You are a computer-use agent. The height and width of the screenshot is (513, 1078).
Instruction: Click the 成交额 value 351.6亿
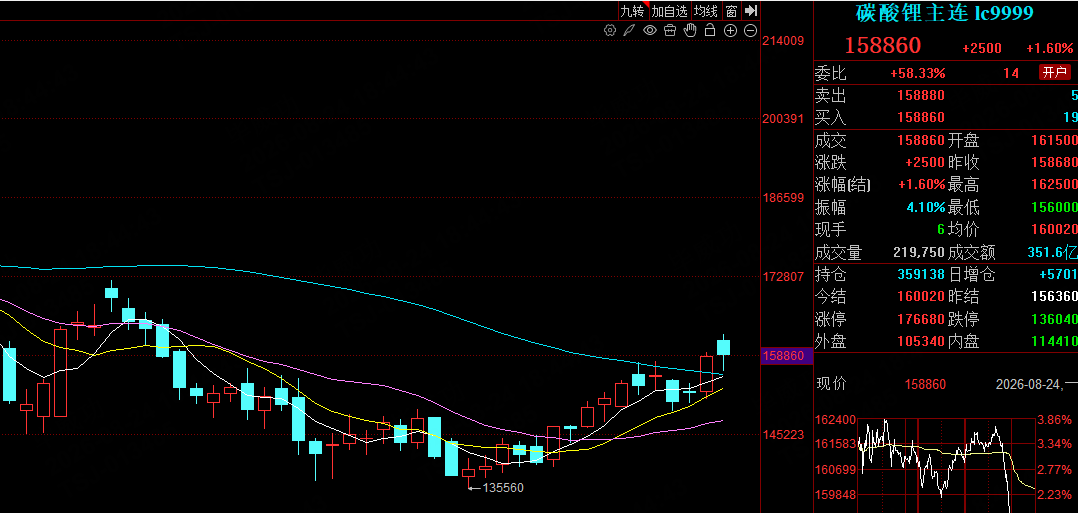point(1052,252)
